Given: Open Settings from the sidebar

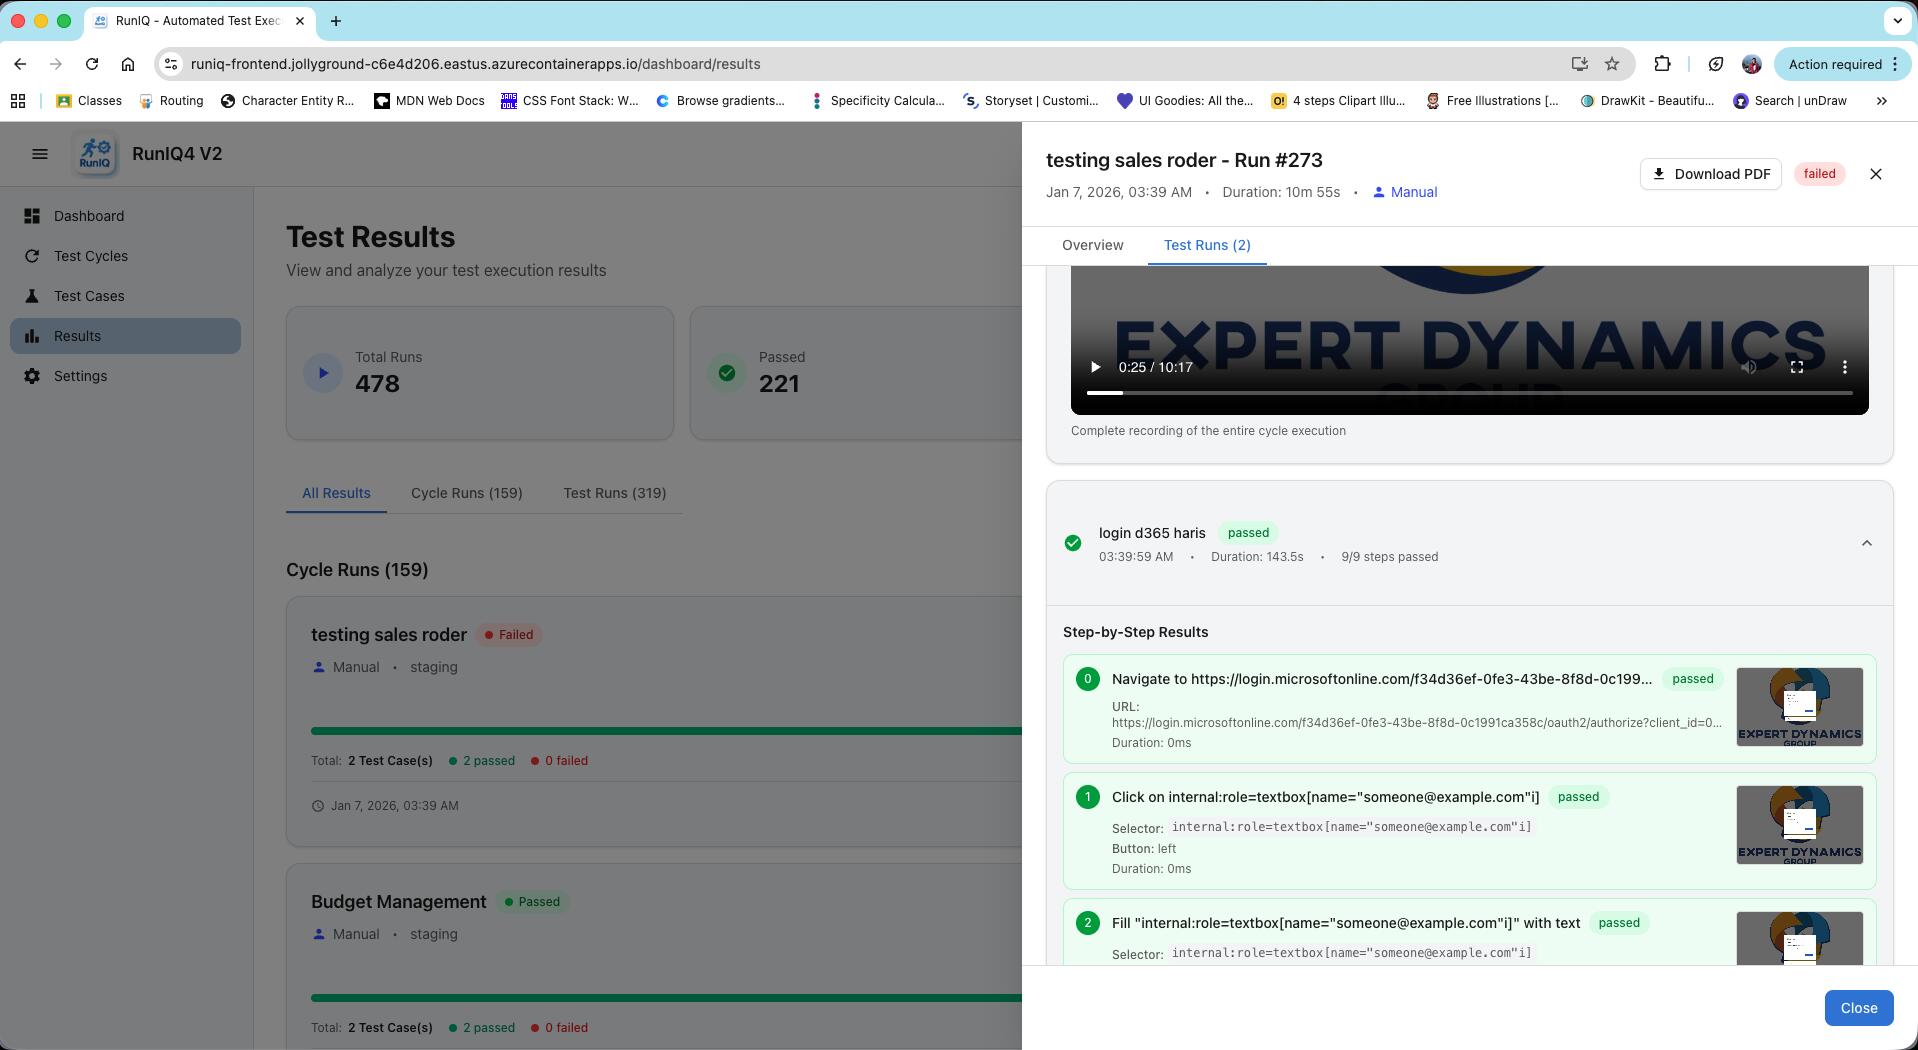Looking at the screenshot, I should pyautogui.click(x=126, y=376).
